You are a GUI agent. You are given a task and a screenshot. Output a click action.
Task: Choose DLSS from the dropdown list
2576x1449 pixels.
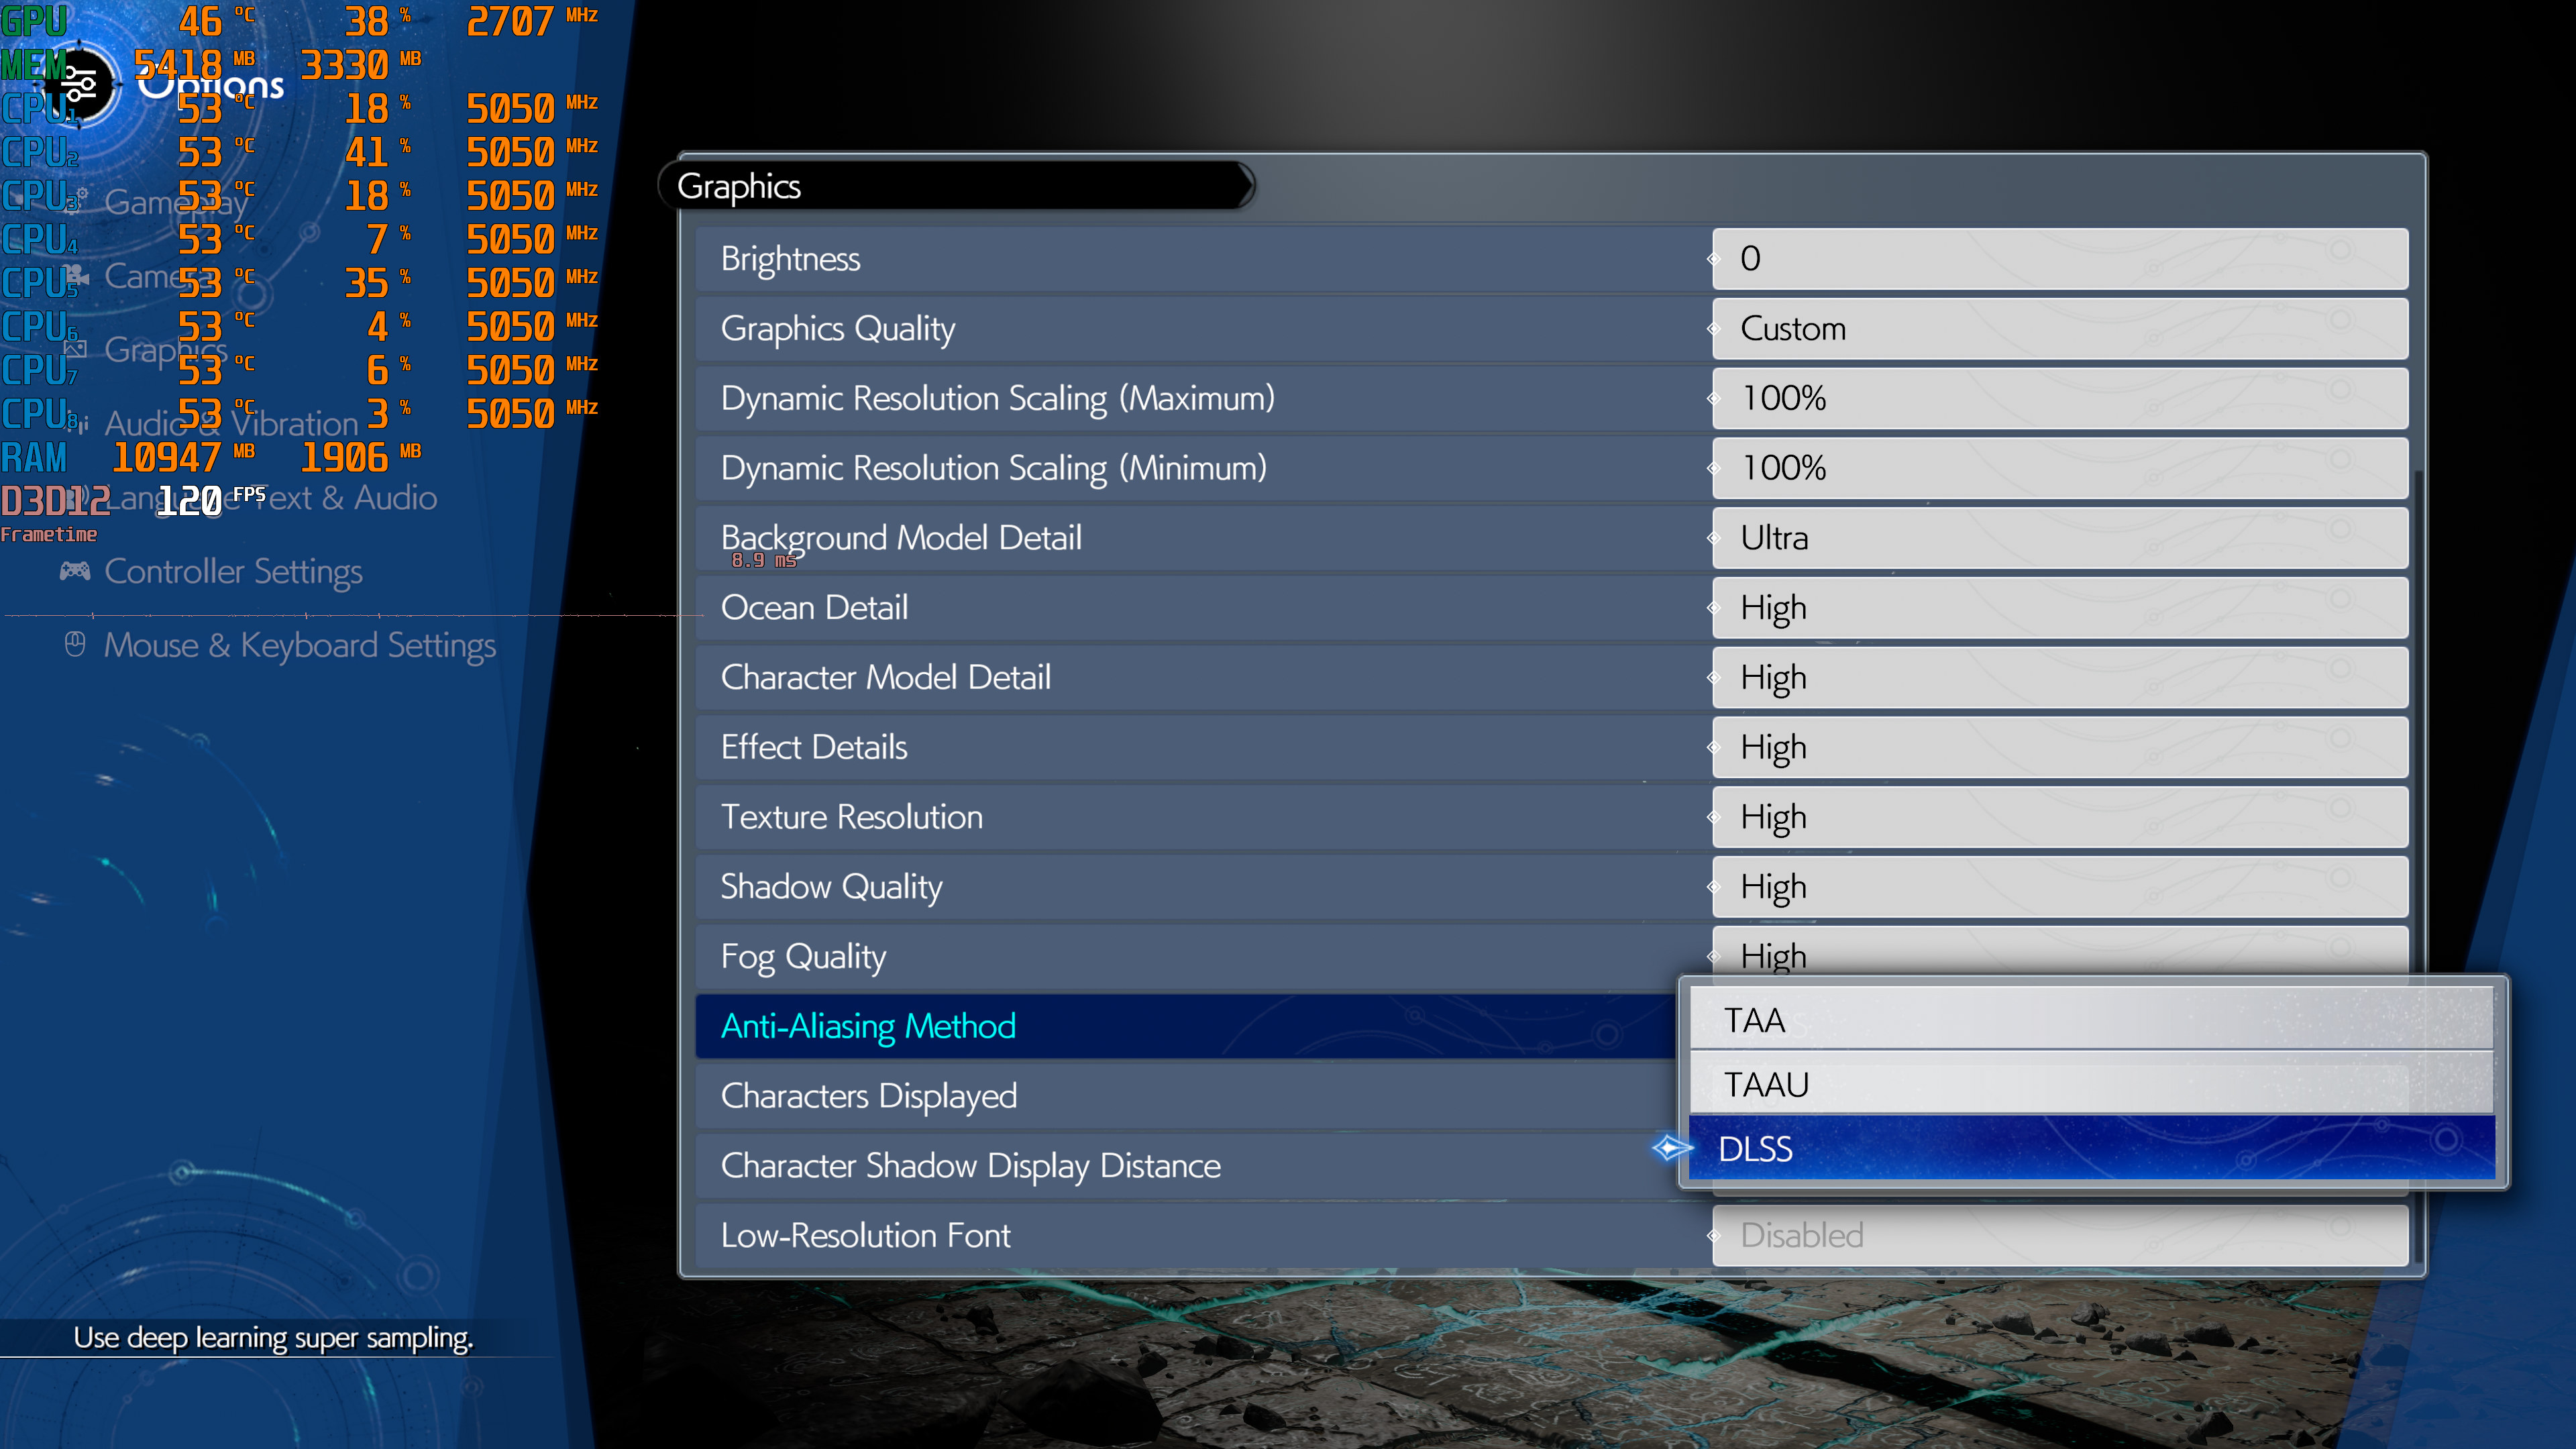(2090, 1148)
